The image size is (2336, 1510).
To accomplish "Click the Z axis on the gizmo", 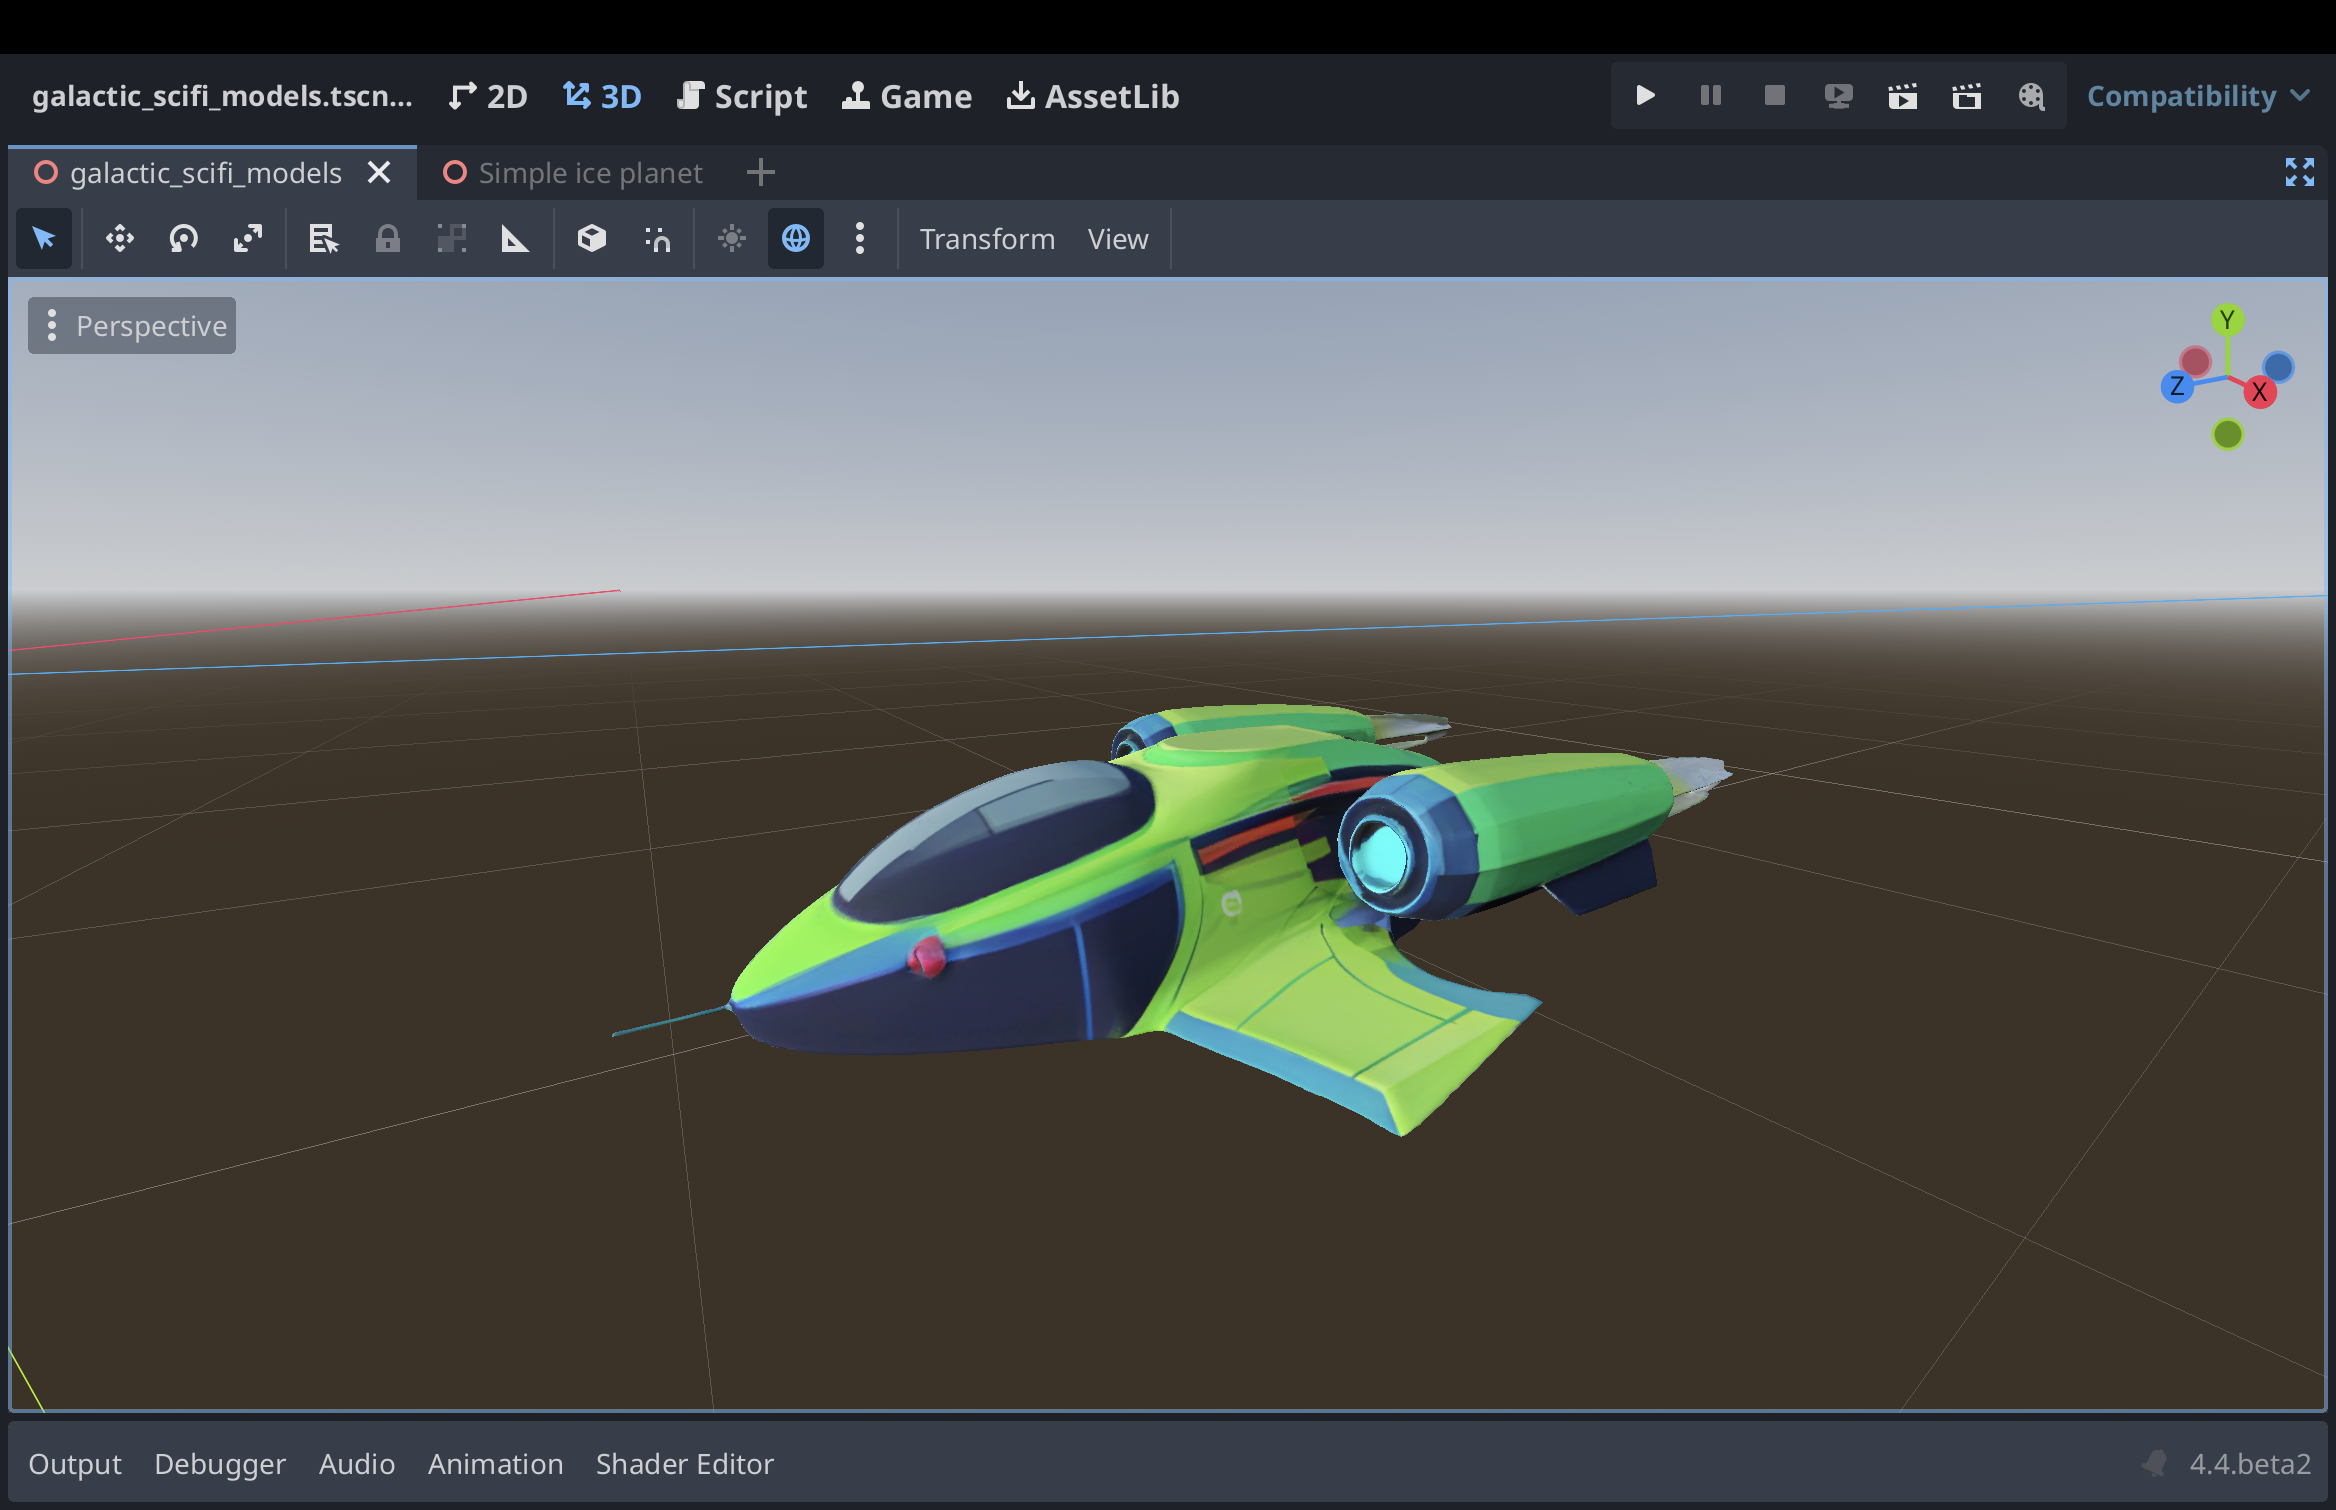I will 2177,387.
